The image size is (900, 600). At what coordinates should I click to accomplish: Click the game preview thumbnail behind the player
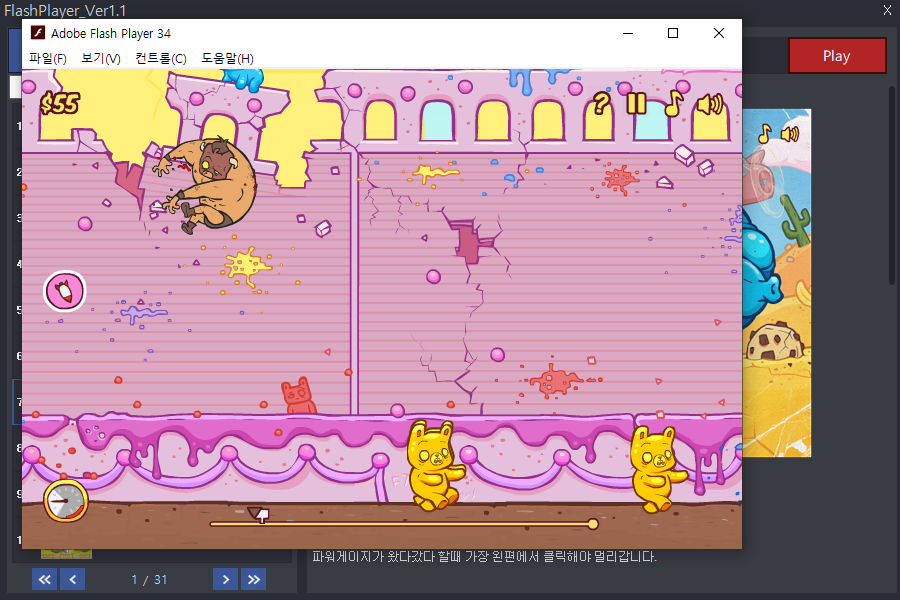pyautogui.click(x=777, y=283)
